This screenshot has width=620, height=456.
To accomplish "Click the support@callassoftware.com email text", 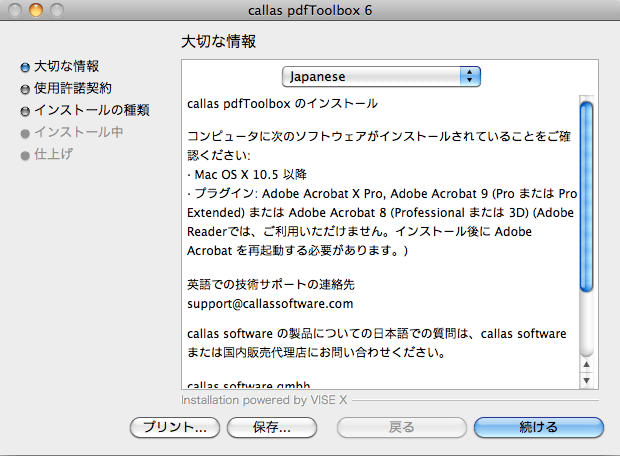I will click(270, 304).
